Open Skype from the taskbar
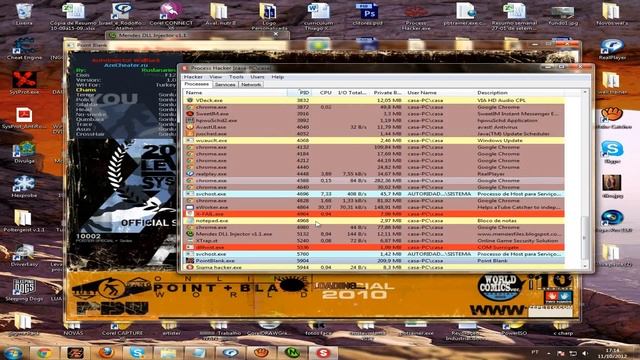 tap(137, 352)
